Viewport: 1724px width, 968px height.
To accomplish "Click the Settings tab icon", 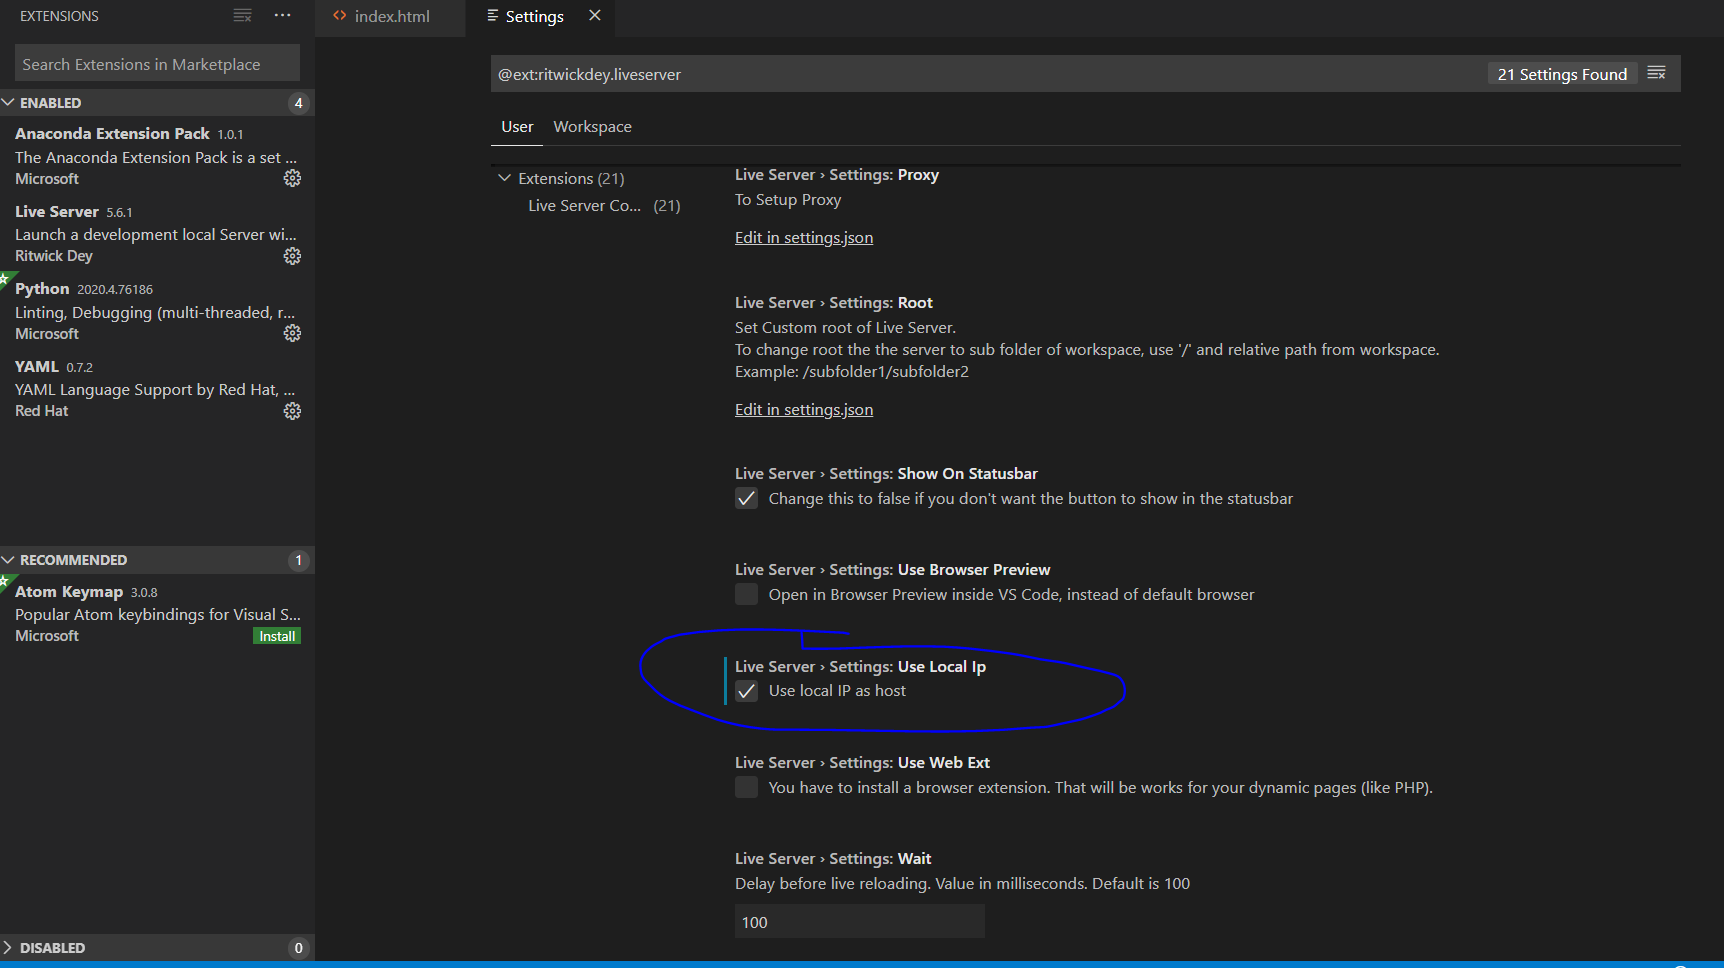I will [492, 16].
